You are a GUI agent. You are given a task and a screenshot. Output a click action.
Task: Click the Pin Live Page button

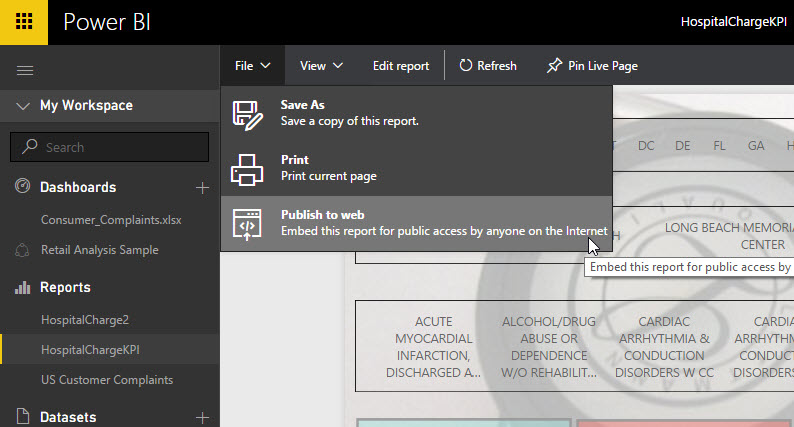point(592,66)
